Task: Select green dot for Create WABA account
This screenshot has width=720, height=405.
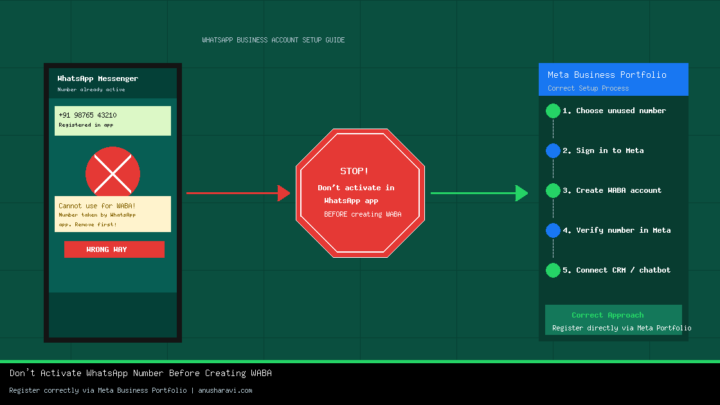Action: 553,191
